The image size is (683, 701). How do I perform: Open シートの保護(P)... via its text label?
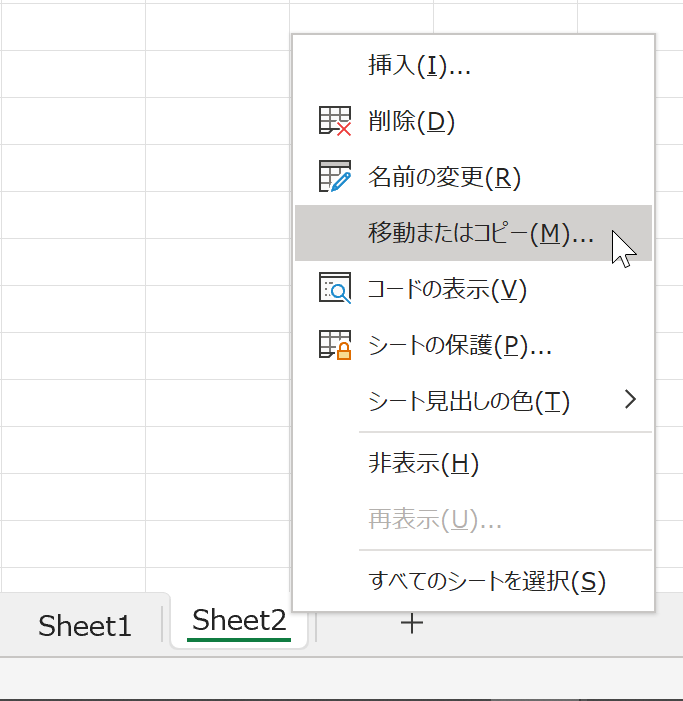click(x=460, y=345)
